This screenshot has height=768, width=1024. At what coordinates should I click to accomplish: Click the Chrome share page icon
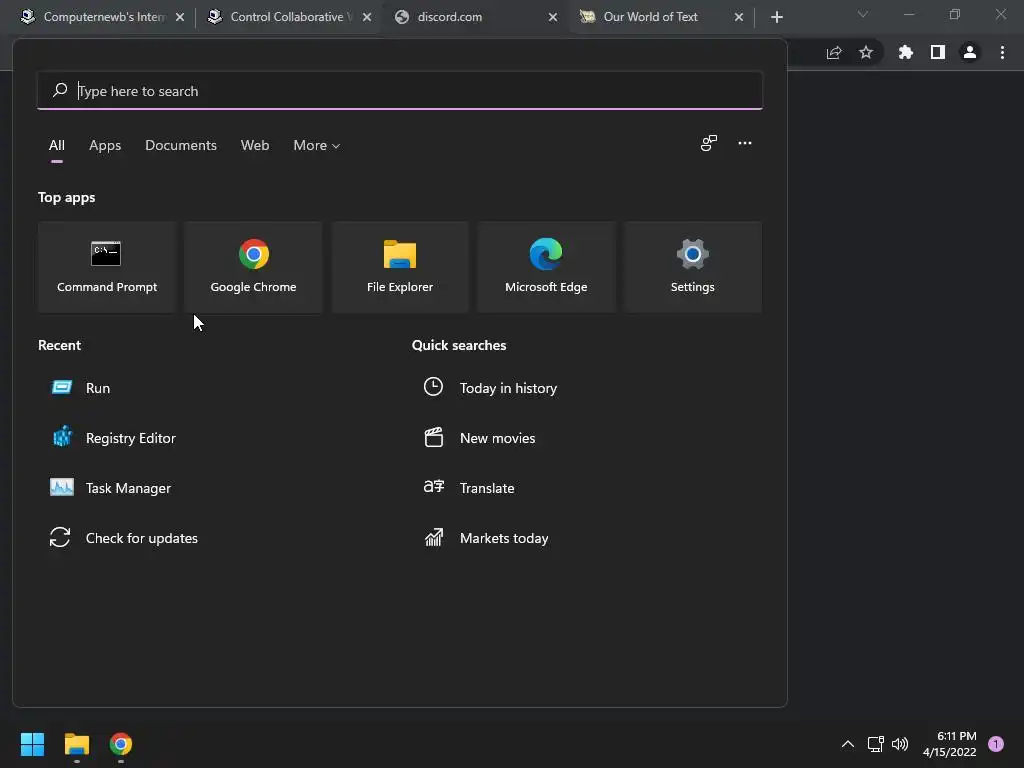(834, 52)
